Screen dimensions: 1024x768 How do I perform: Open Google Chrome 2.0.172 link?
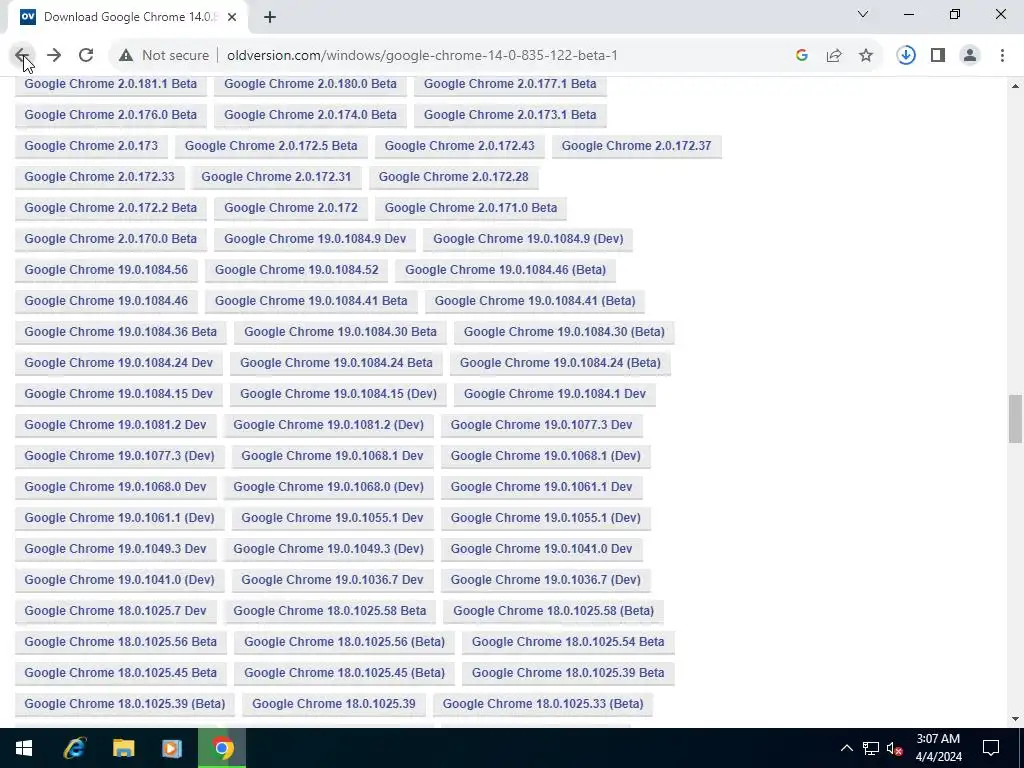click(x=291, y=208)
